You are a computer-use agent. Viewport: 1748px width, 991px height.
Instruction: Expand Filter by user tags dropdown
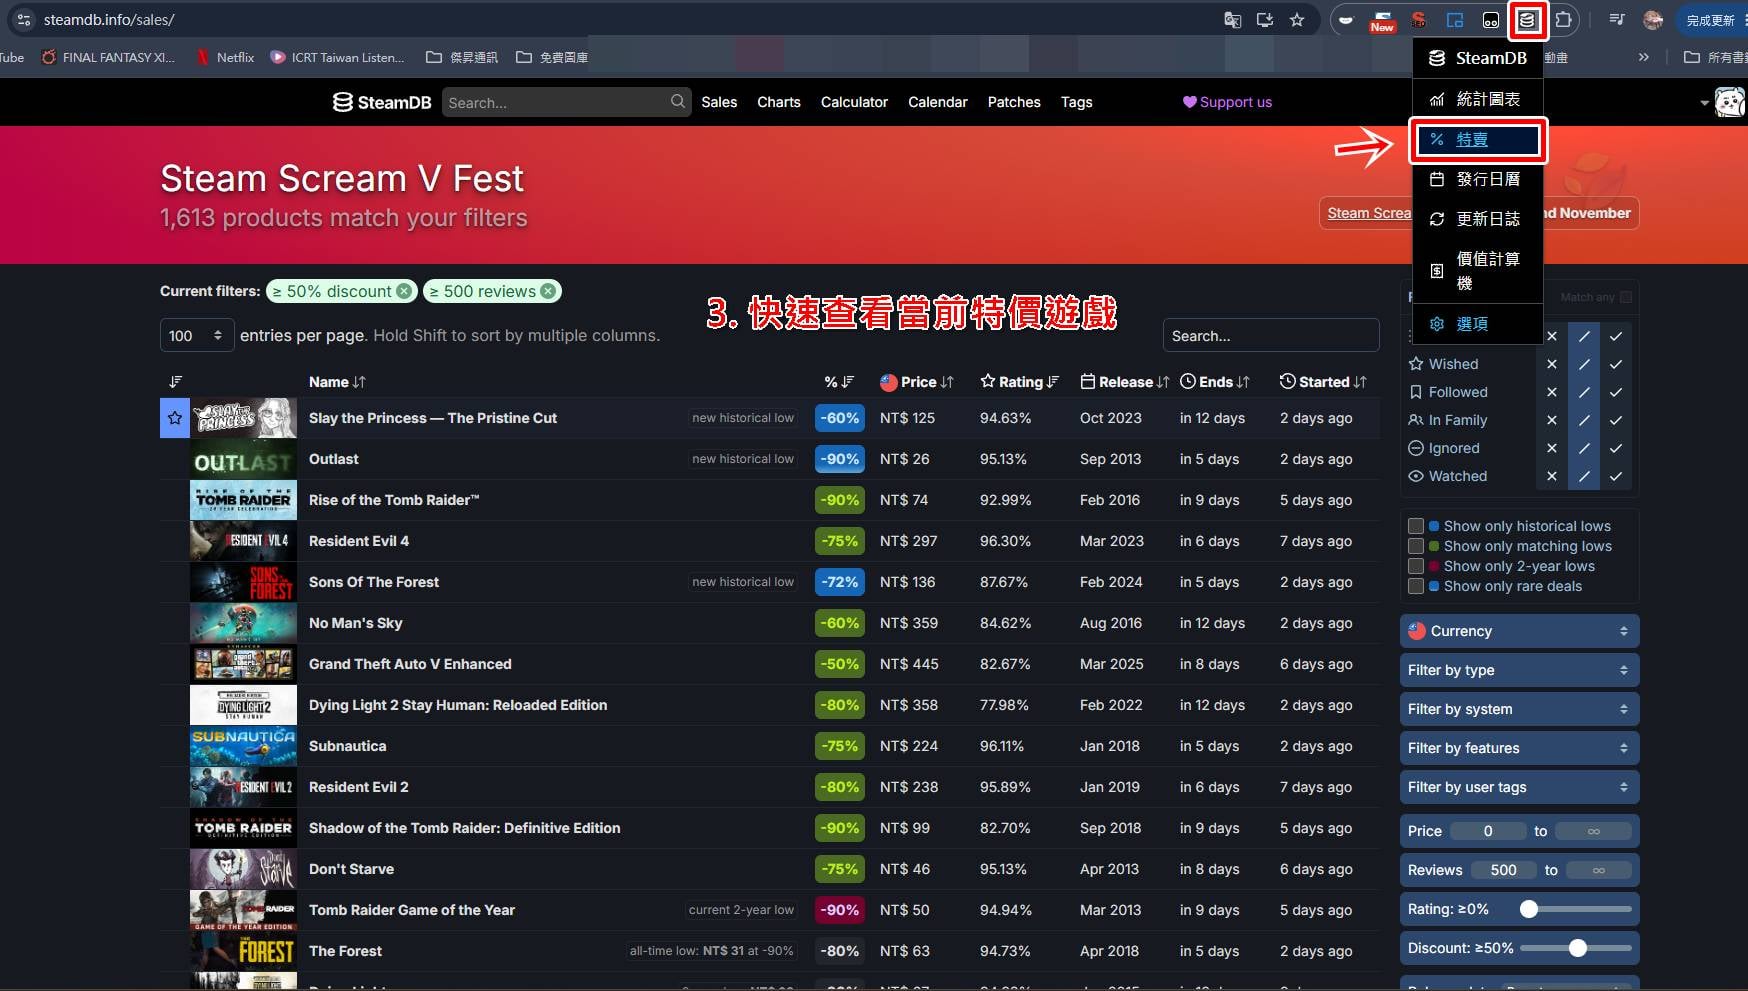pos(1519,787)
